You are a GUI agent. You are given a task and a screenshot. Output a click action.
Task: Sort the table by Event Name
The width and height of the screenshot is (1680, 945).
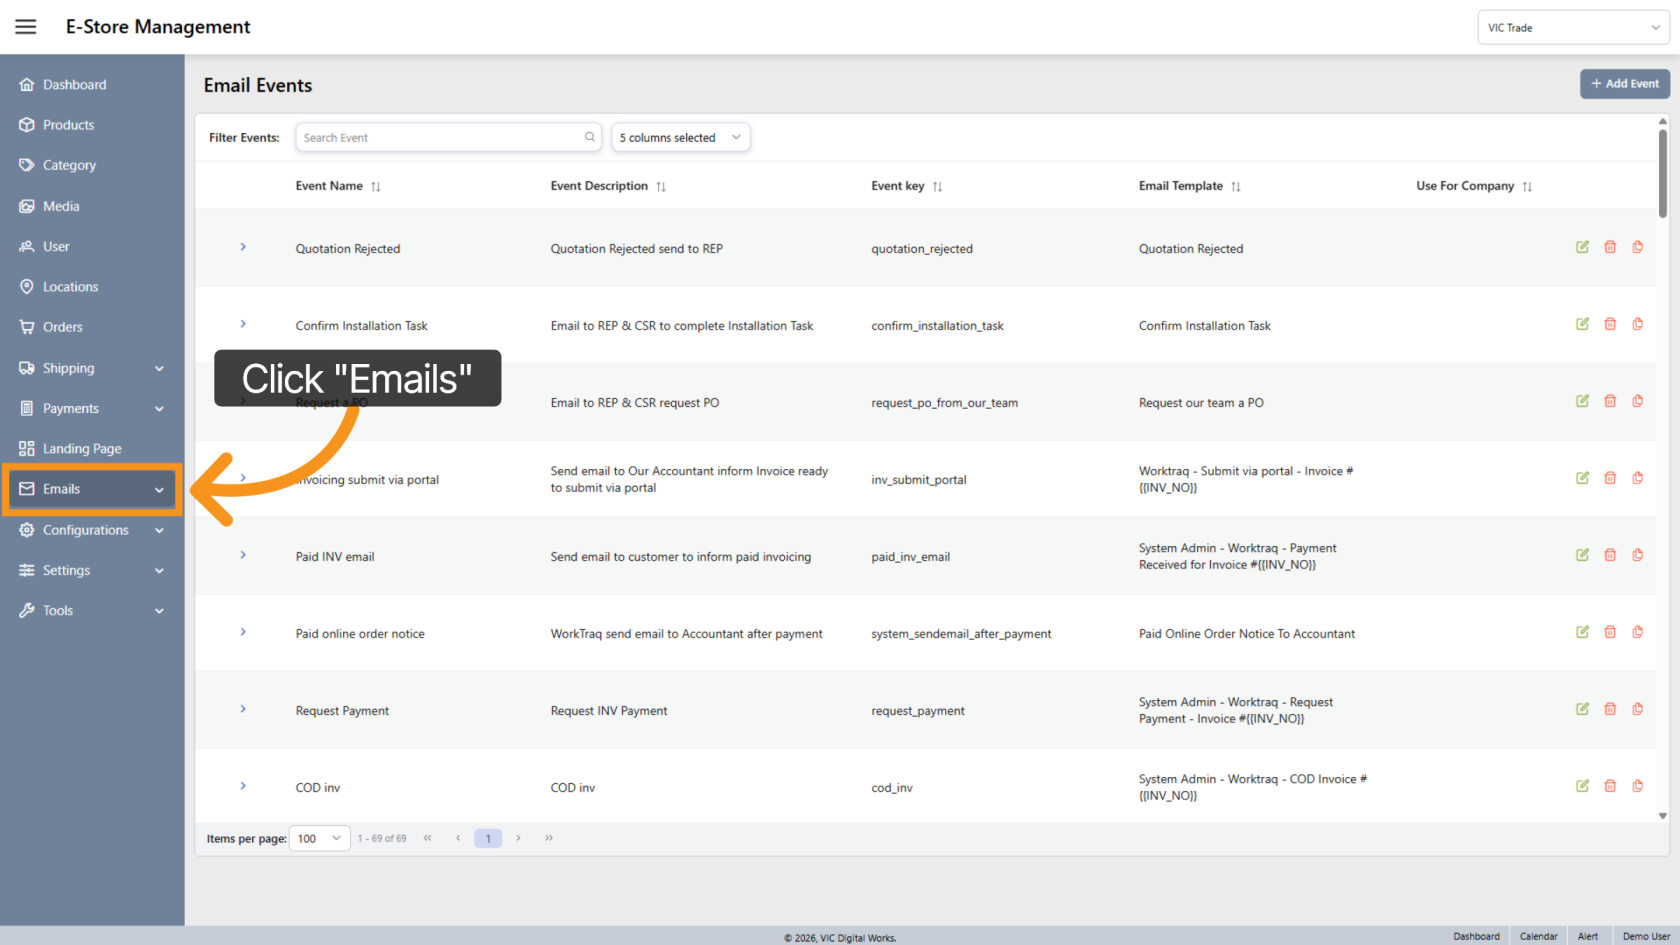point(375,185)
